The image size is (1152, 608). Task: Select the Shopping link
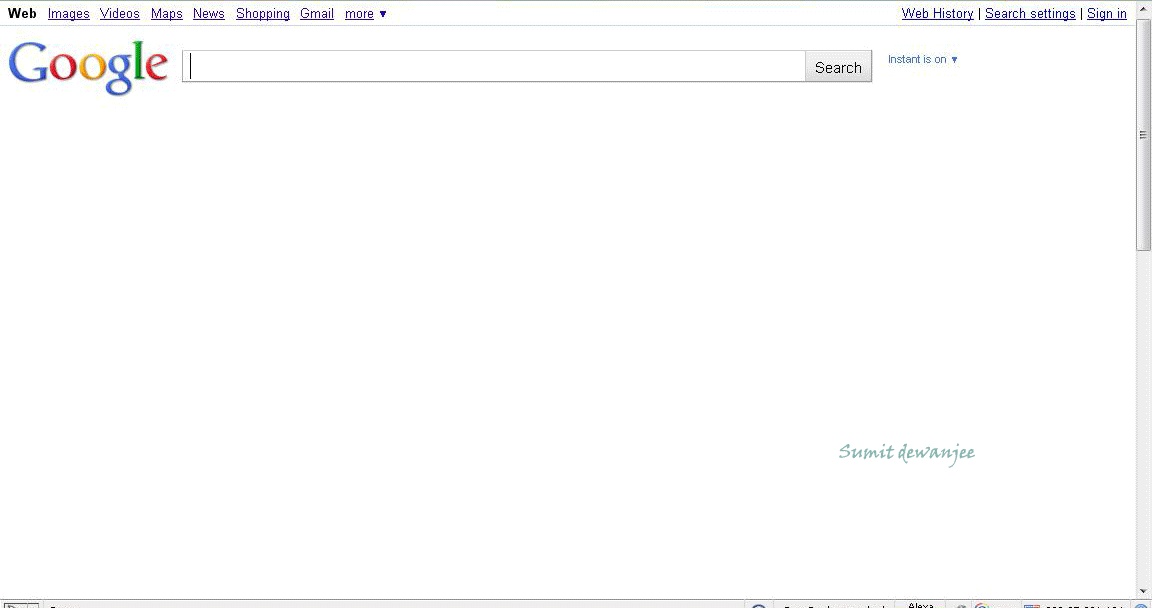pos(262,14)
